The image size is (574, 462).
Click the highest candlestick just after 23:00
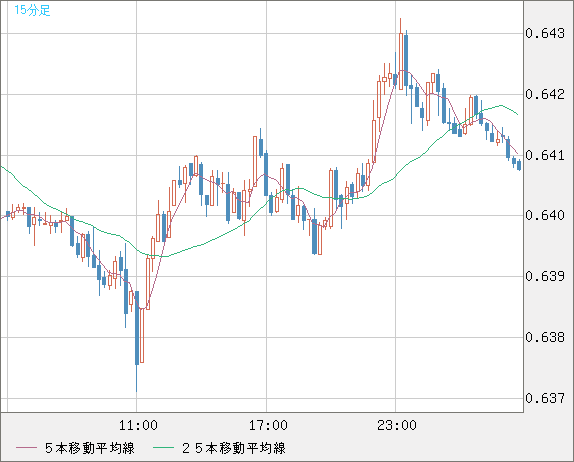click(401, 54)
